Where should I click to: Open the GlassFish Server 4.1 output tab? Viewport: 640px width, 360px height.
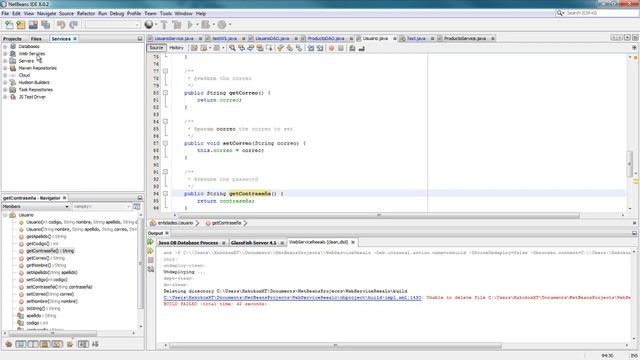pos(253,243)
